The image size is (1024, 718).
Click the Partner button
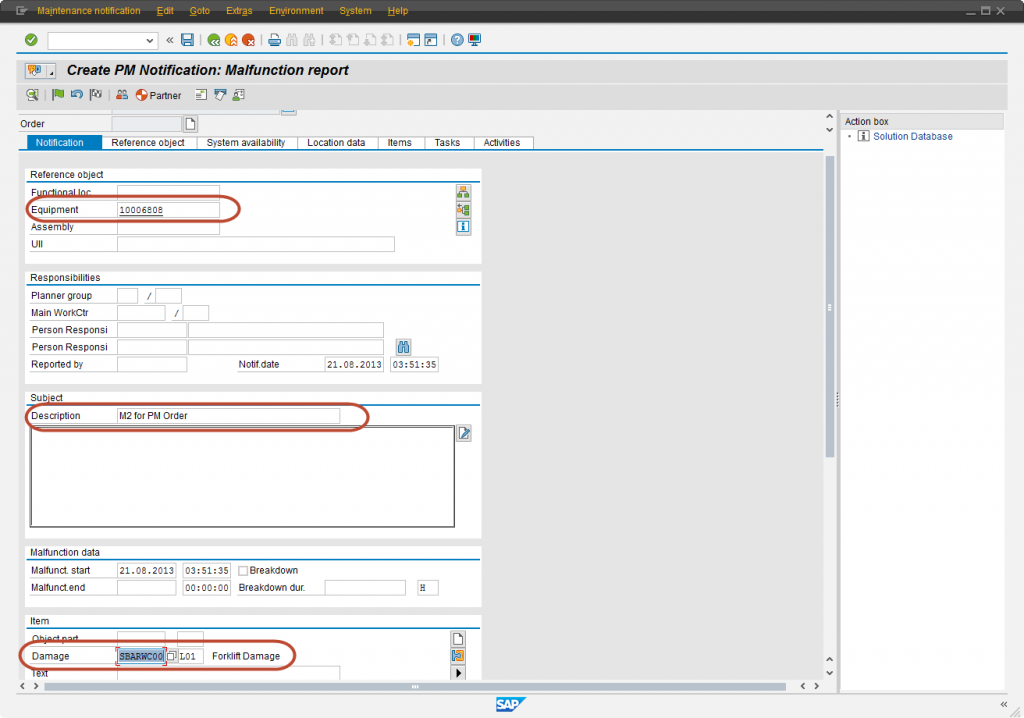coord(158,95)
